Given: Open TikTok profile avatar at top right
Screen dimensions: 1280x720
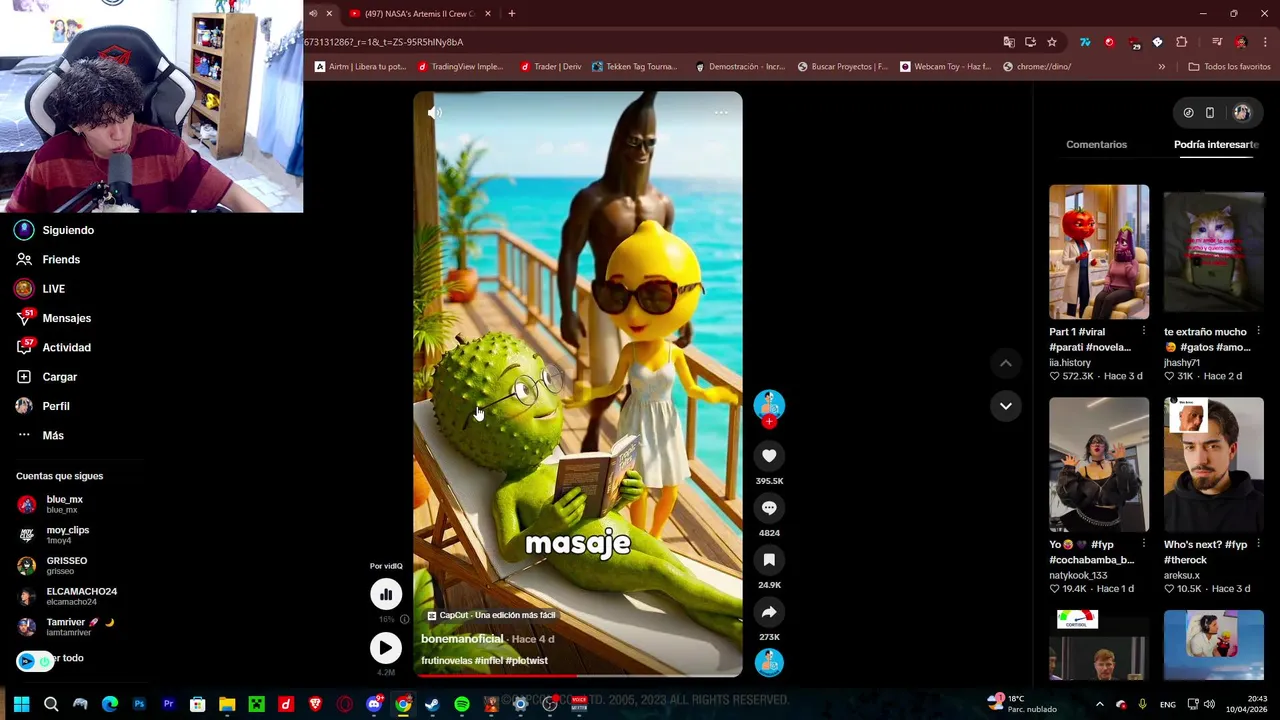Looking at the screenshot, I should pos(1241,113).
